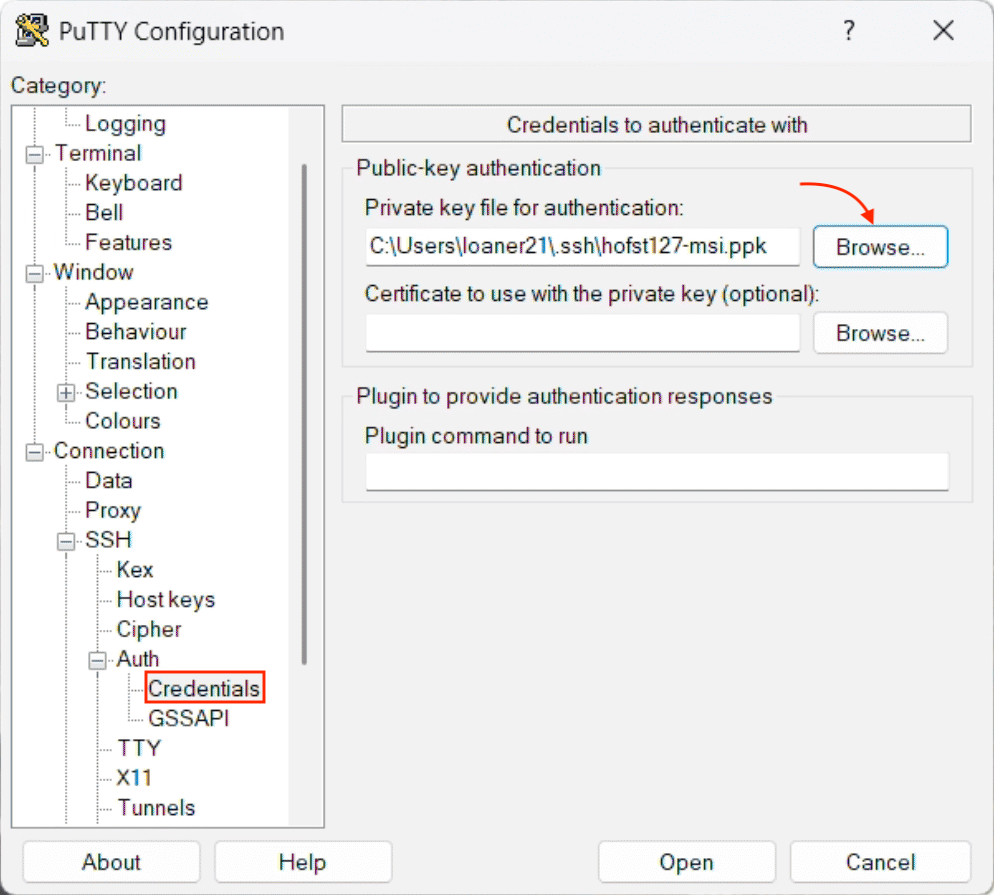The image size is (994, 895).
Task: Select Tunnels in the category tree
Action: pyautogui.click(x=156, y=808)
